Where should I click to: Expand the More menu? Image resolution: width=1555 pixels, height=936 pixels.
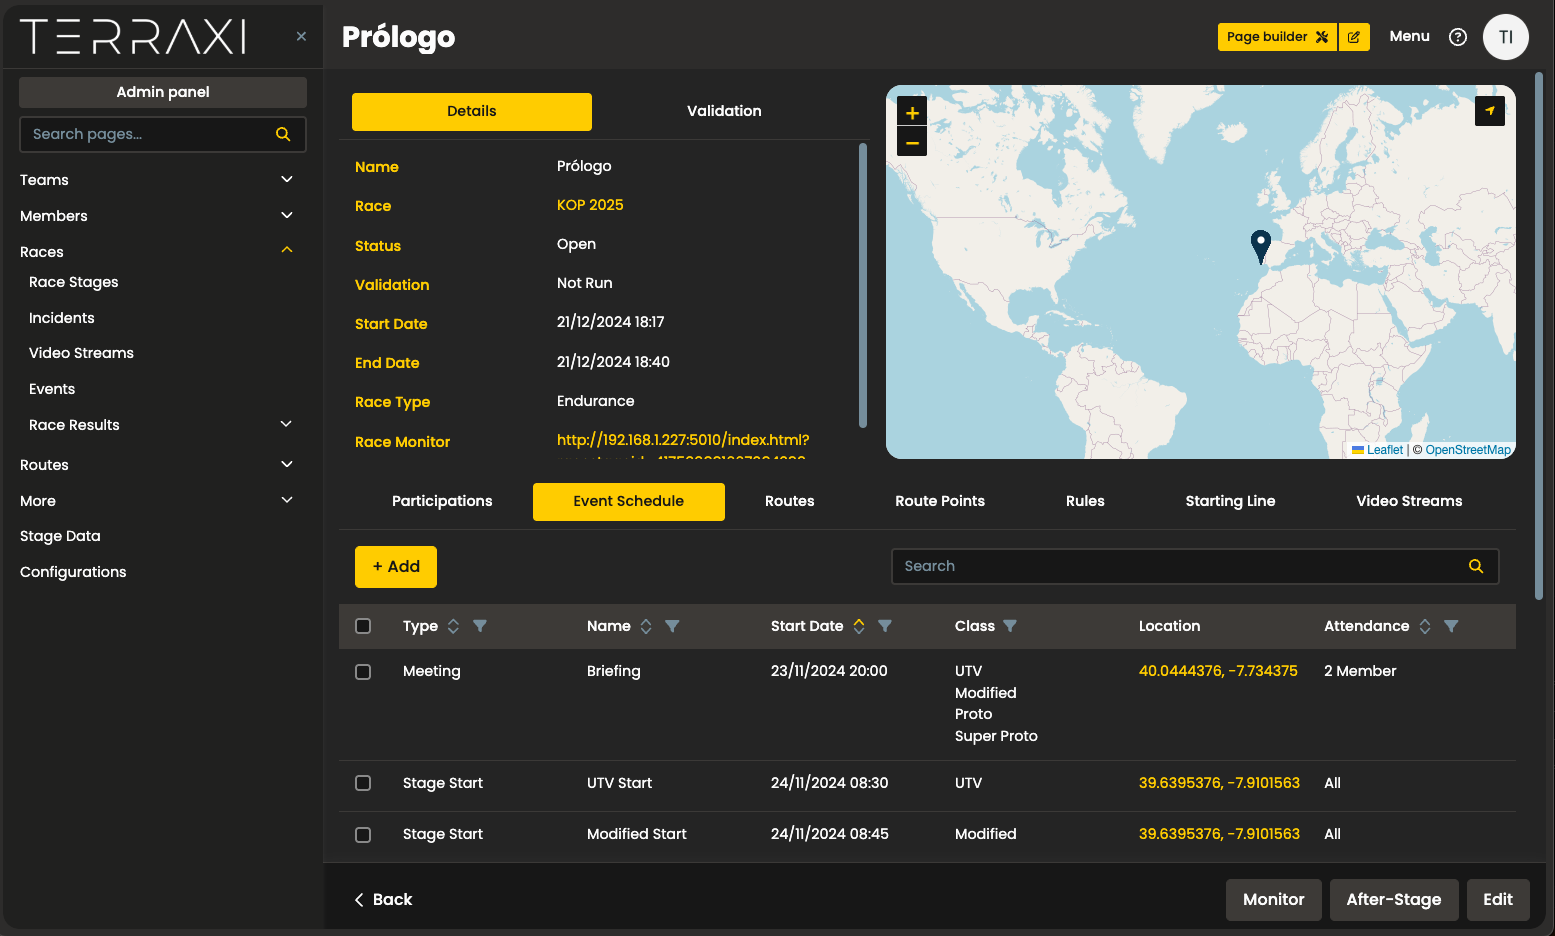coord(287,500)
